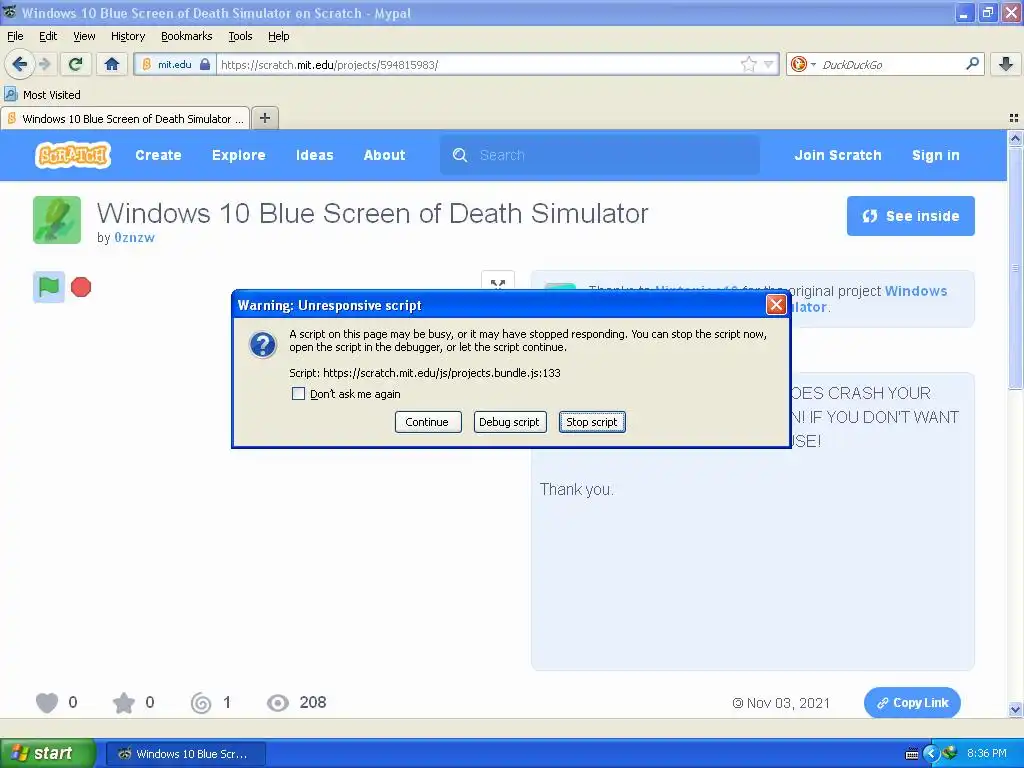Reload the current page

(75, 64)
